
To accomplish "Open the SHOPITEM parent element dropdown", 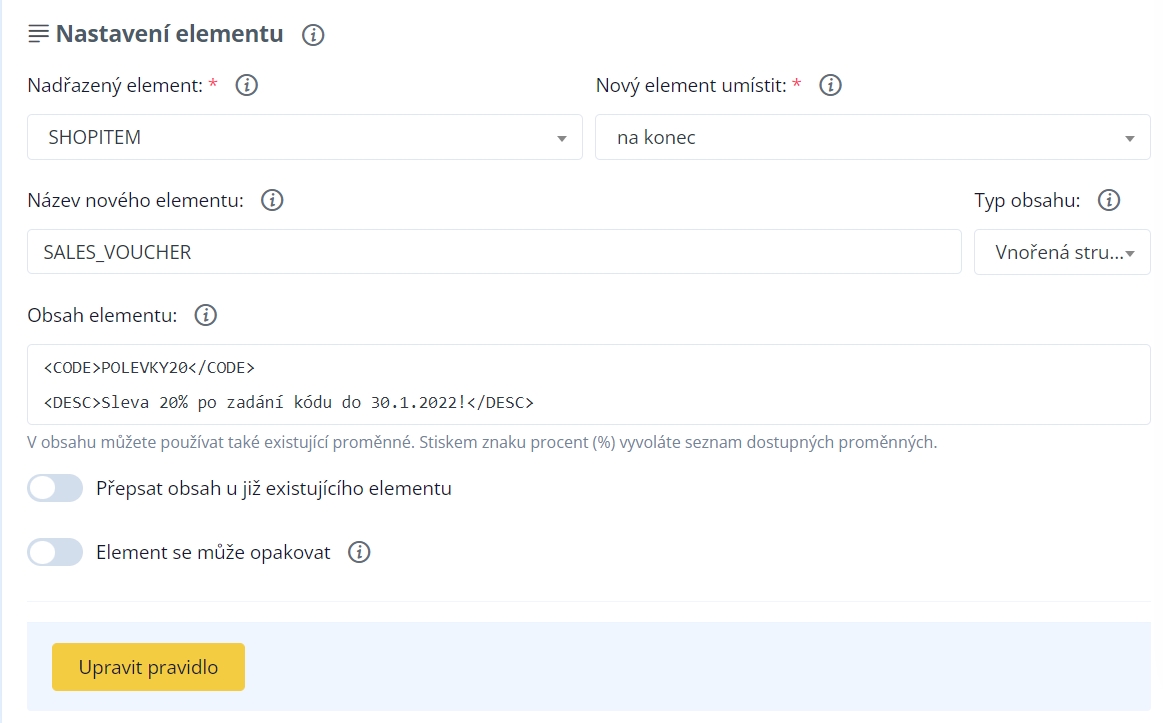I will (304, 138).
